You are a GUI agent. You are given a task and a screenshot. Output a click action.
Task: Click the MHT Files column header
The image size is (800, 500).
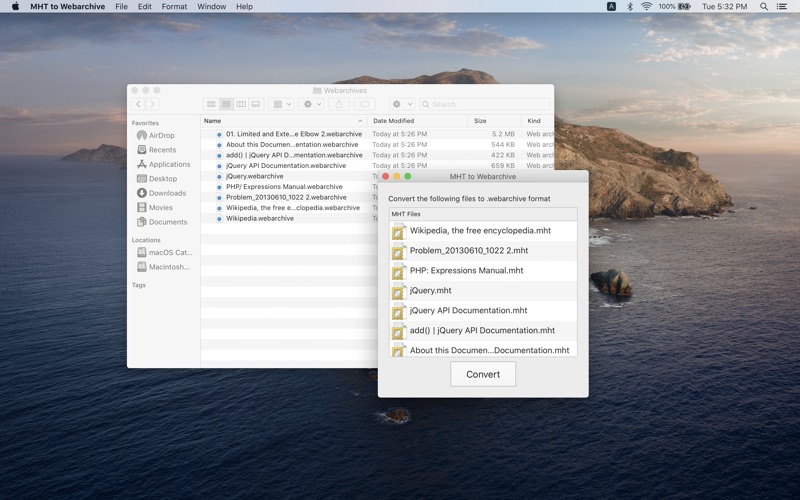(x=483, y=214)
